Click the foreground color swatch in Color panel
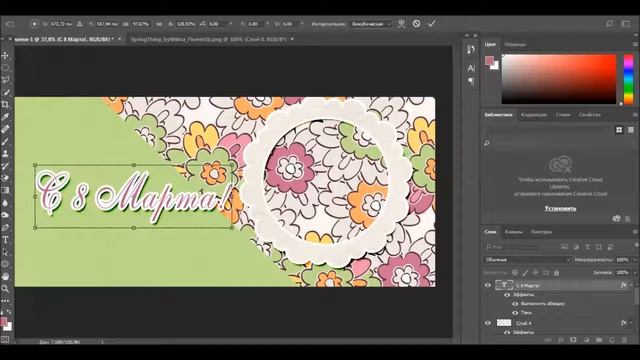The width and height of the screenshot is (640, 360). (x=489, y=60)
